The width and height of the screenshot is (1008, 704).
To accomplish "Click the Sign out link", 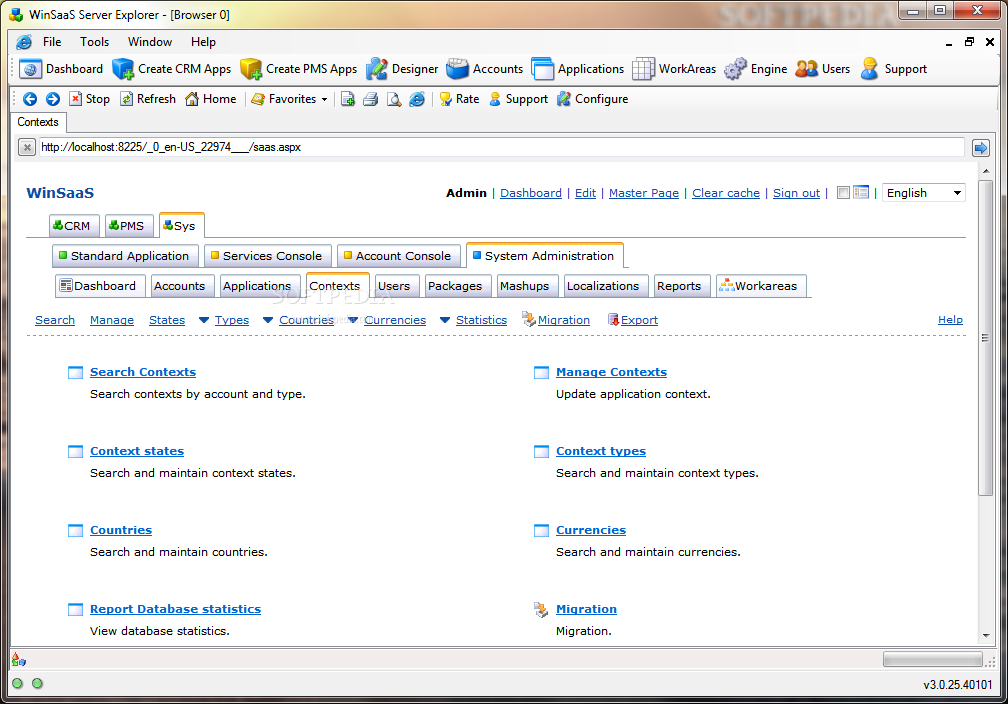I will tap(796, 193).
